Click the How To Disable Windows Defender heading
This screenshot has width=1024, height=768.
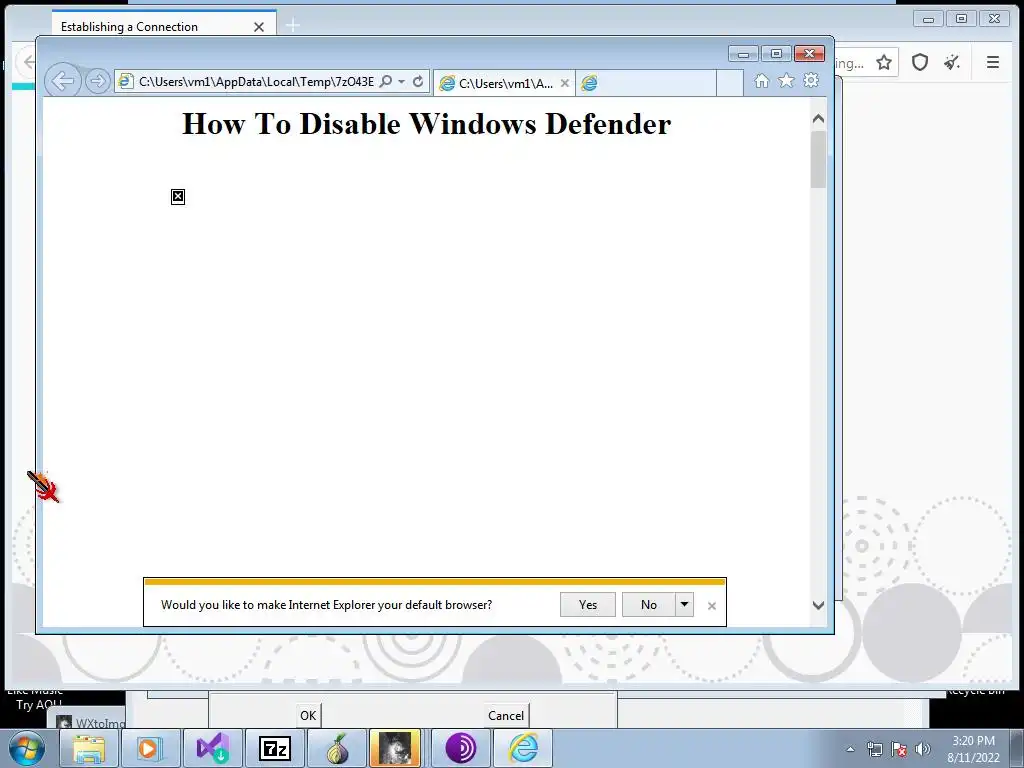tap(426, 123)
